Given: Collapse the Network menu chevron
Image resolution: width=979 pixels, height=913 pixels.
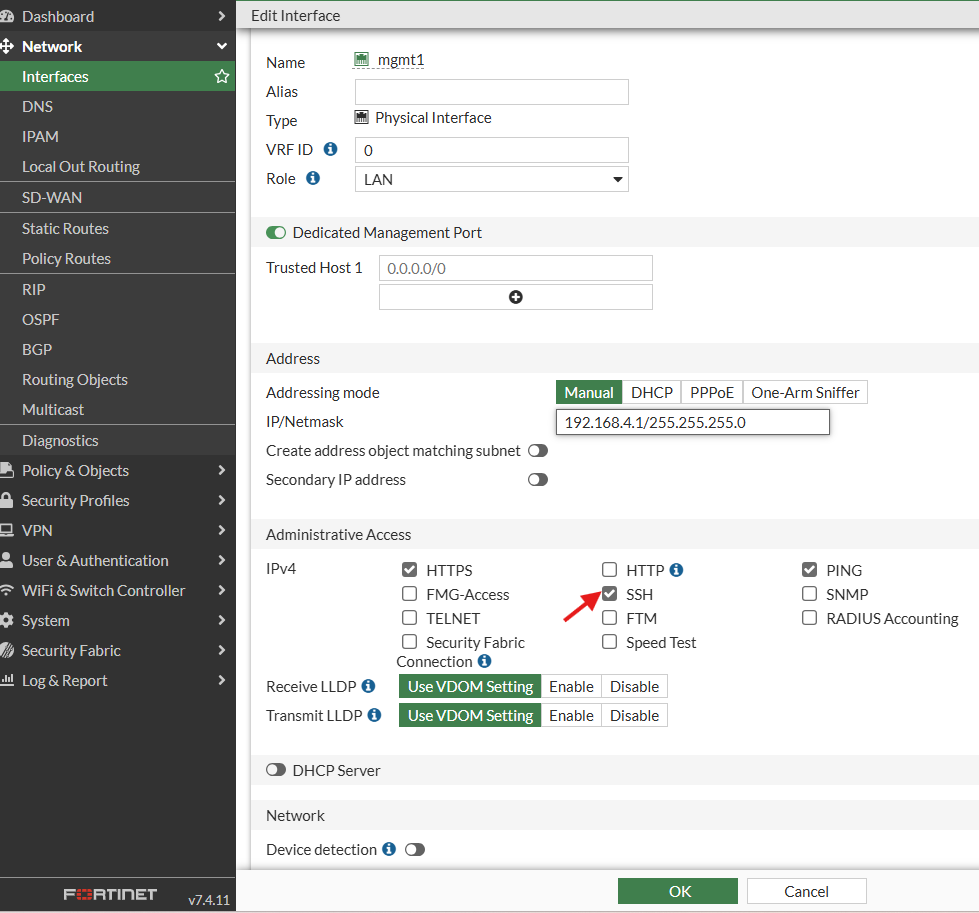Looking at the screenshot, I should (222, 46).
